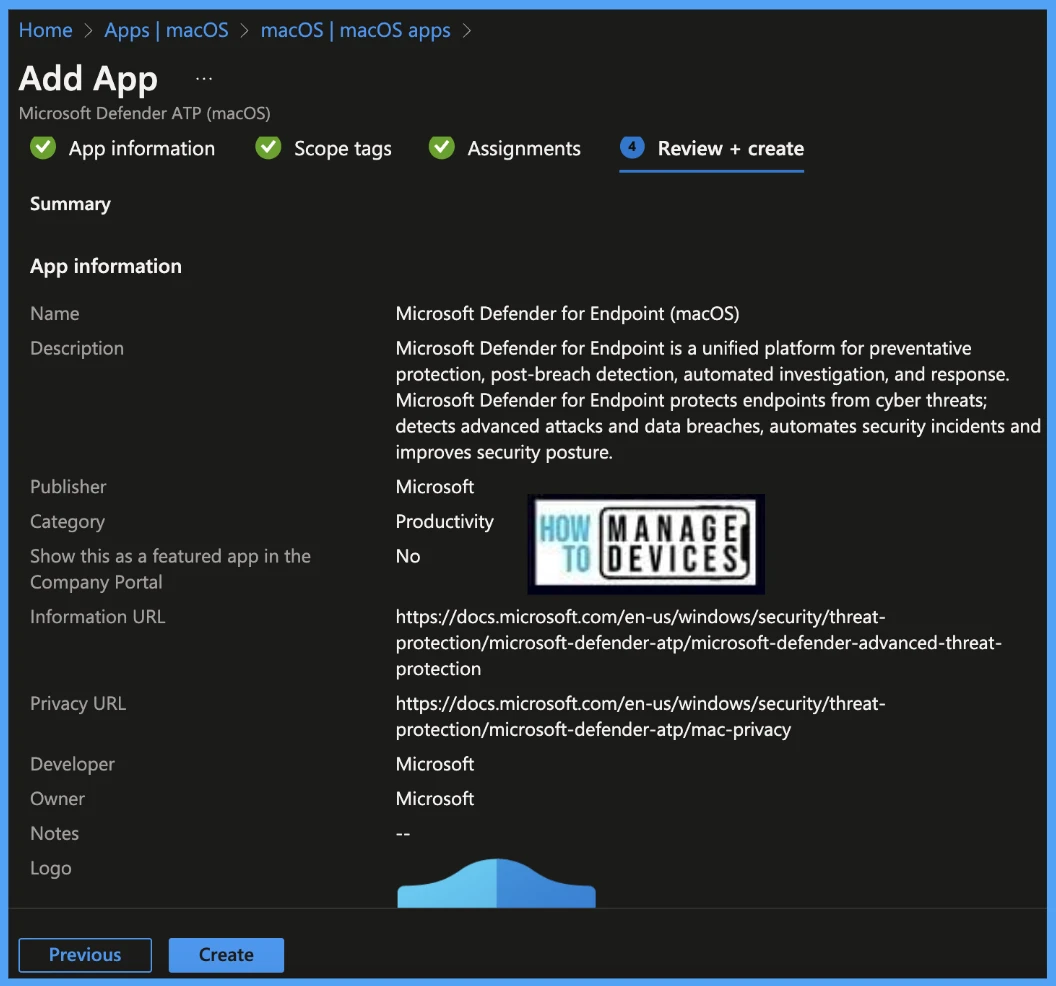
Task: Open the ellipsis menu beside Add App
Action: click(203, 79)
